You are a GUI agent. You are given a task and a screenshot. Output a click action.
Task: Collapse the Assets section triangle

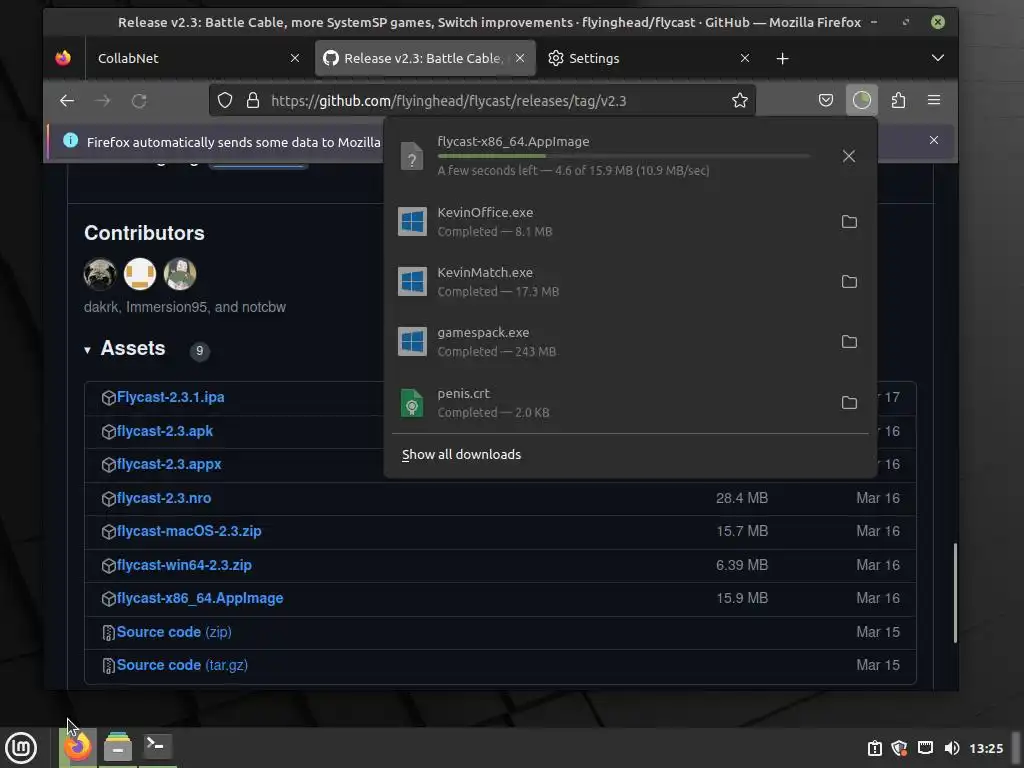point(87,350)
